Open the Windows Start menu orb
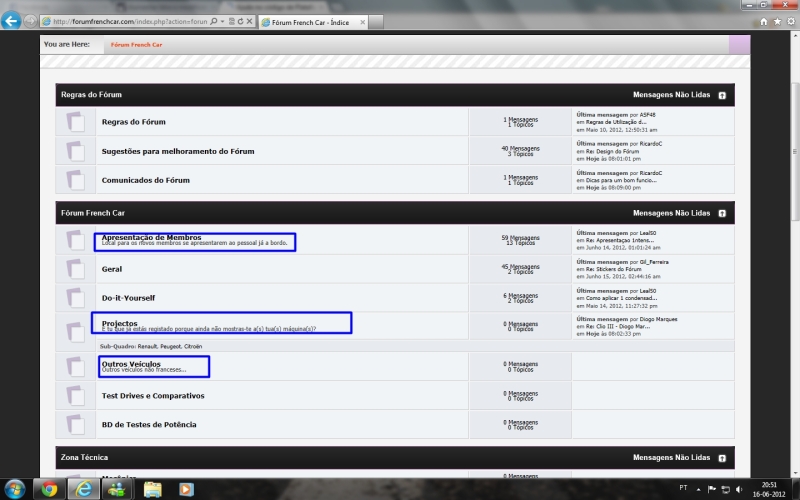Image resolution: width=800 pixels, height=500 pixels. tap(14, 490)
